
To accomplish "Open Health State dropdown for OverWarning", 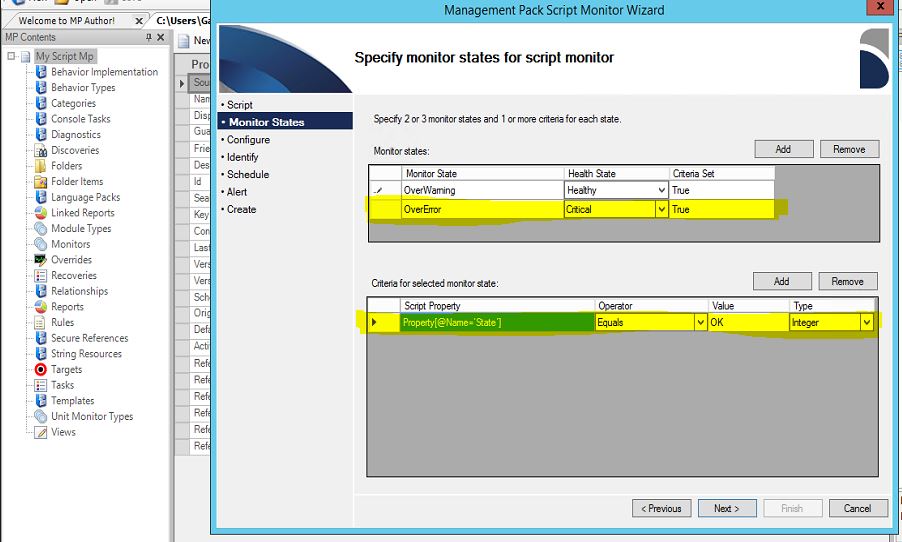I will point(662,190).
